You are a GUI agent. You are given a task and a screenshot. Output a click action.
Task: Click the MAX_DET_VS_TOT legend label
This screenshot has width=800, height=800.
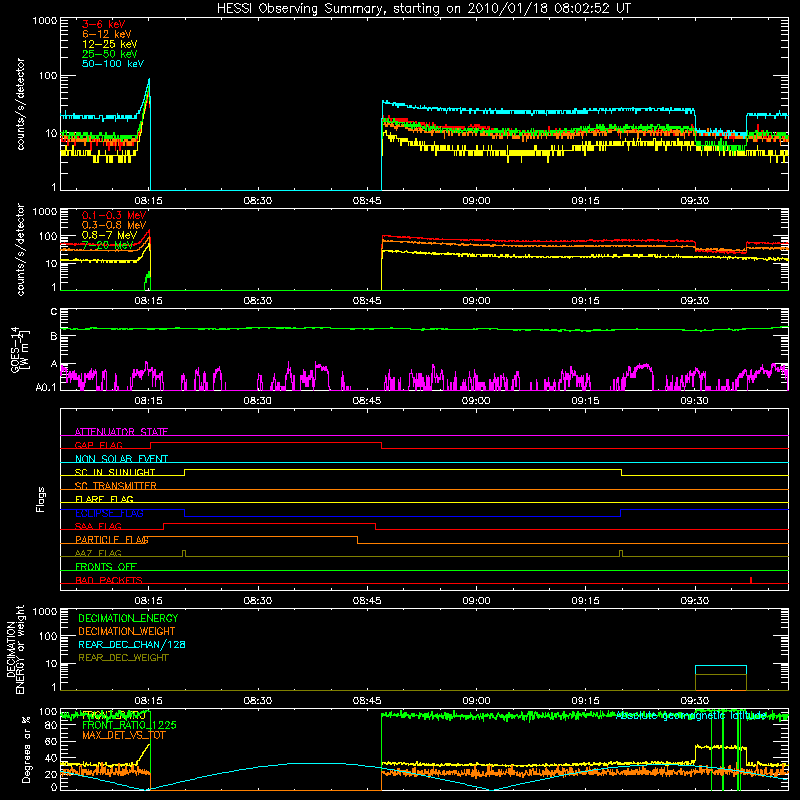click(x=123, y=736)
